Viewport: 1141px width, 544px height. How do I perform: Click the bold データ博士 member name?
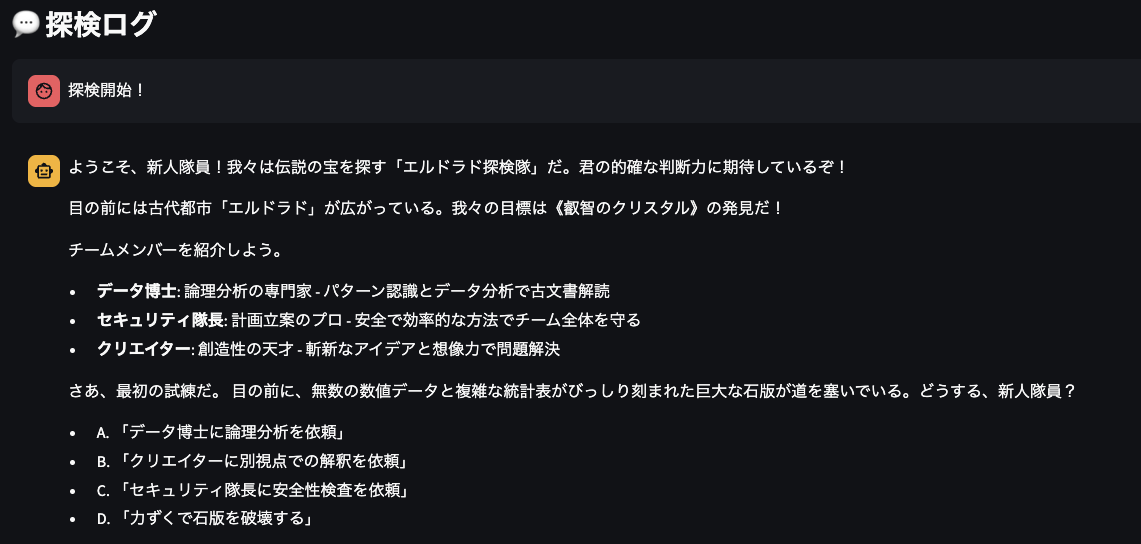click(137, 292)
